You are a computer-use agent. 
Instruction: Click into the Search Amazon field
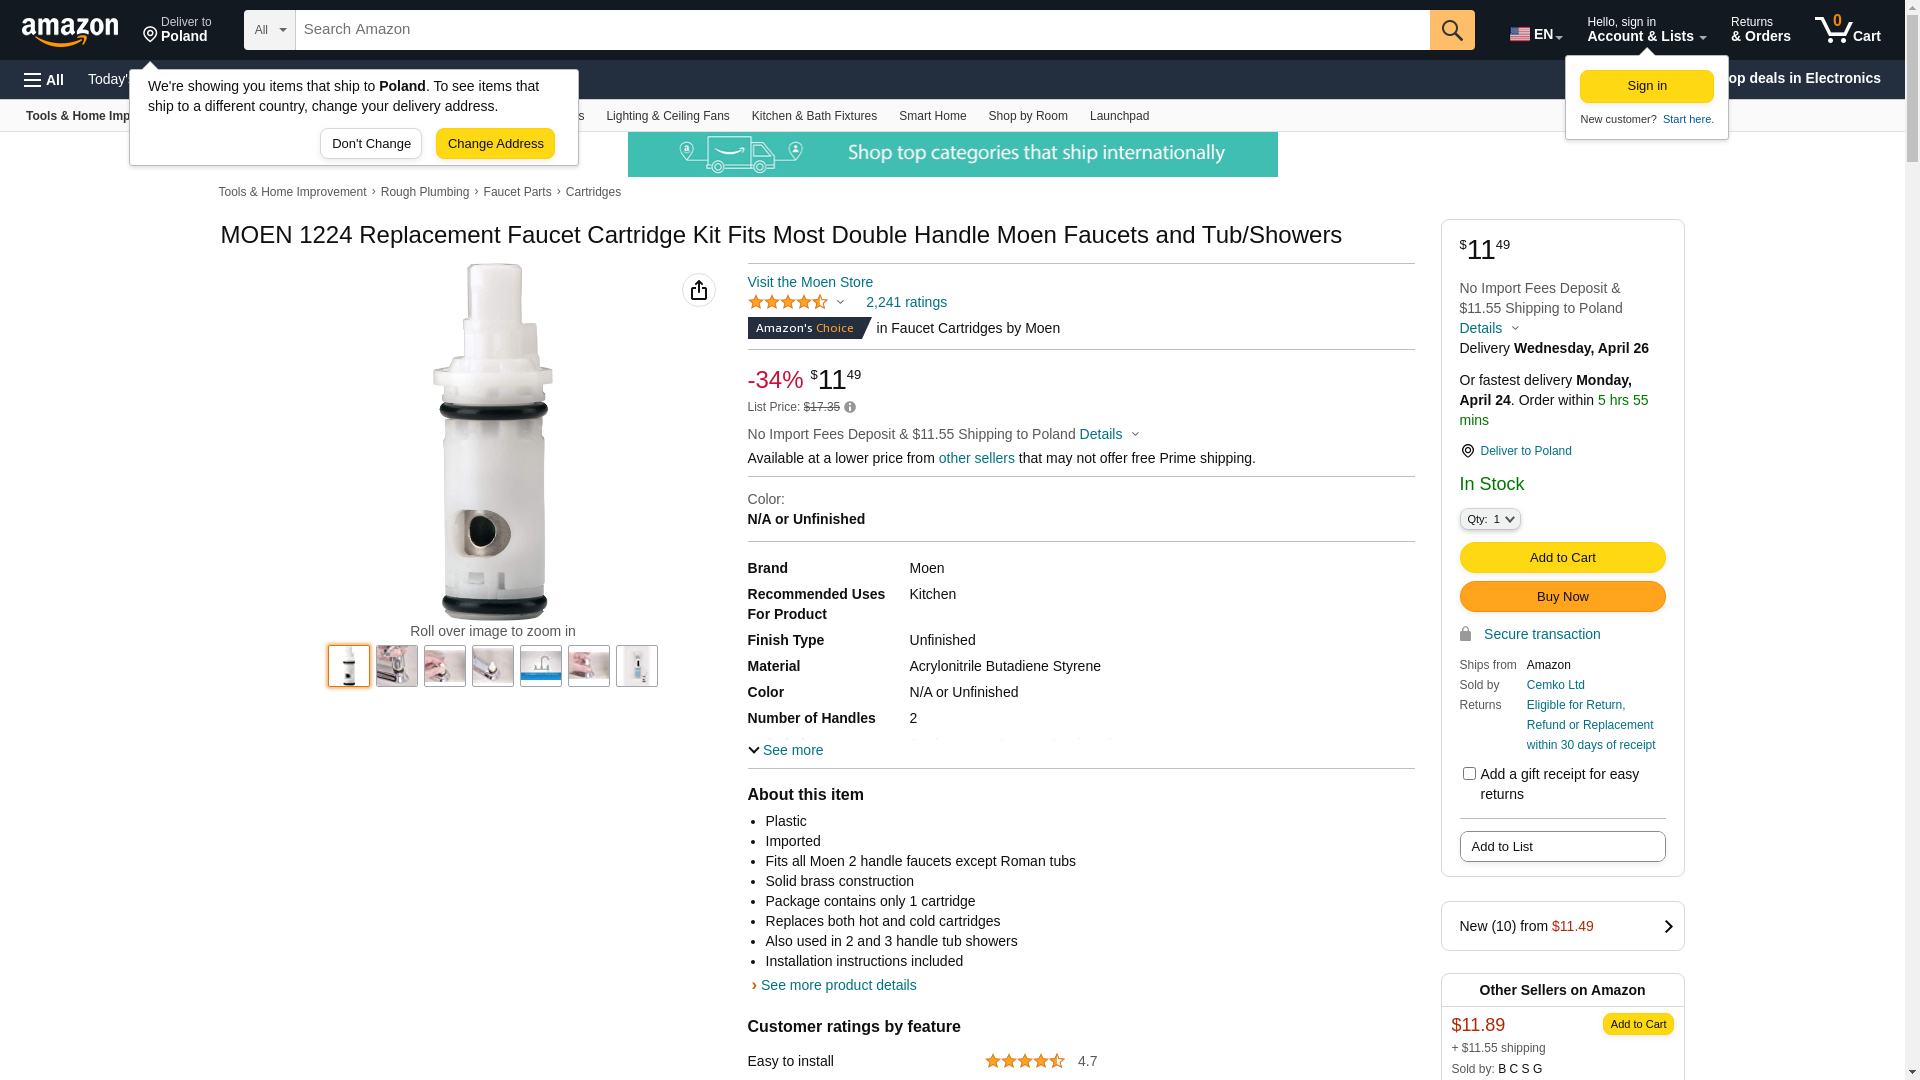coord(862,30)
